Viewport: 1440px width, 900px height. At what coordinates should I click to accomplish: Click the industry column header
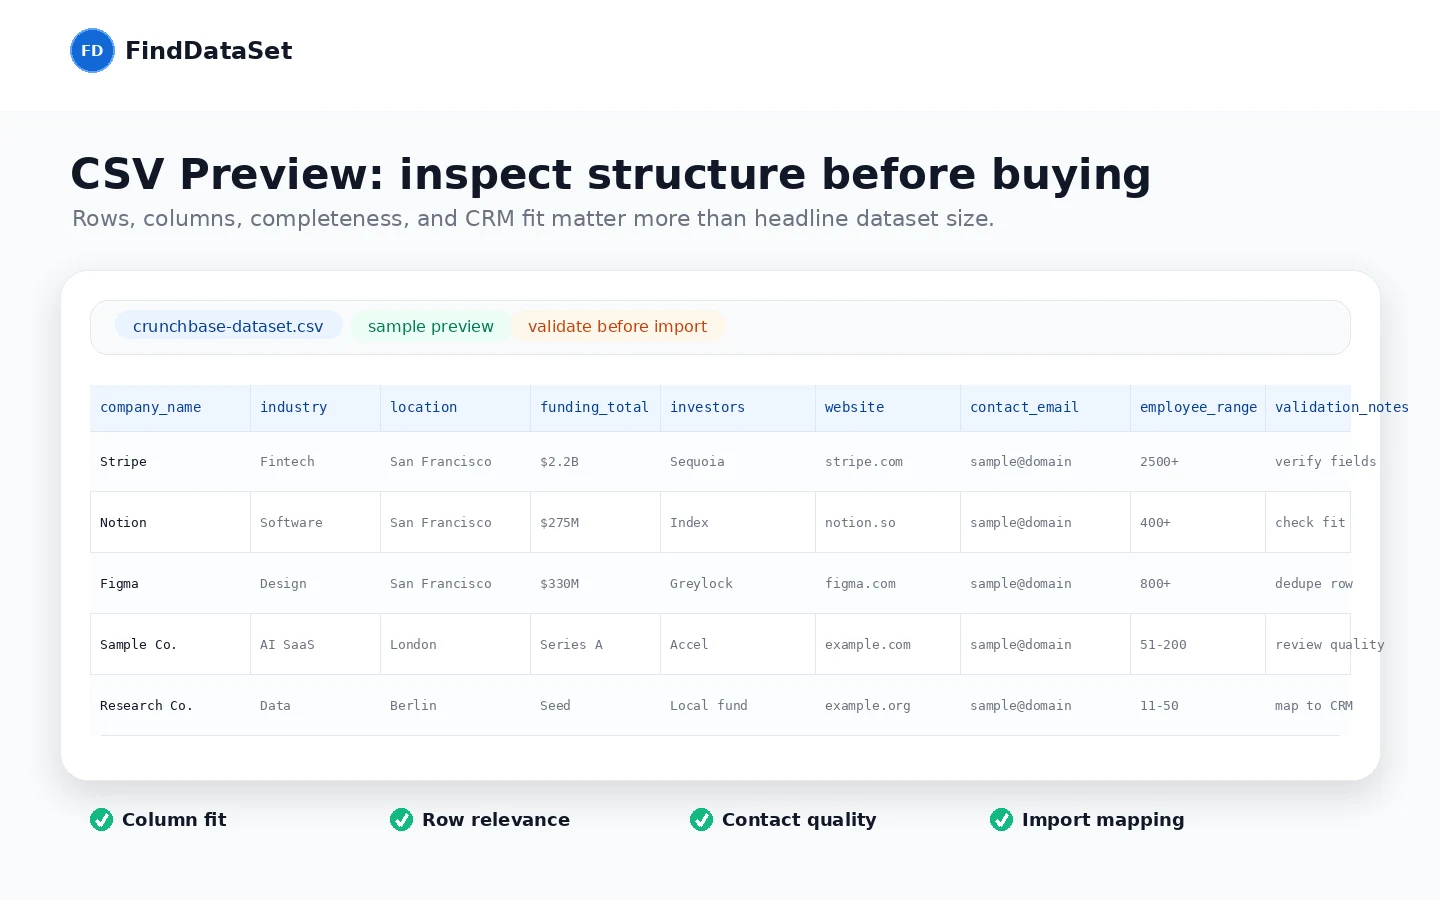(315, 407)
